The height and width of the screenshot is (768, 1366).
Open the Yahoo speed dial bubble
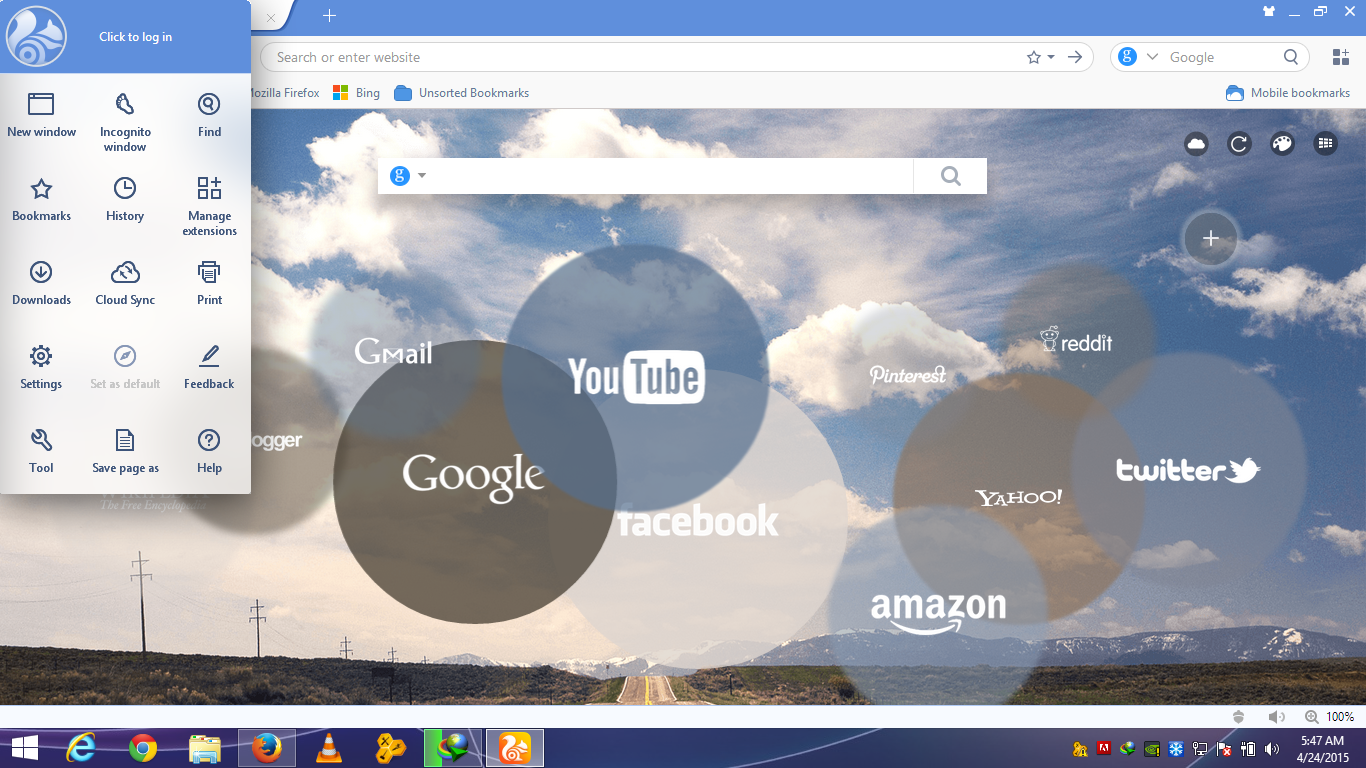pos(1018,497)
